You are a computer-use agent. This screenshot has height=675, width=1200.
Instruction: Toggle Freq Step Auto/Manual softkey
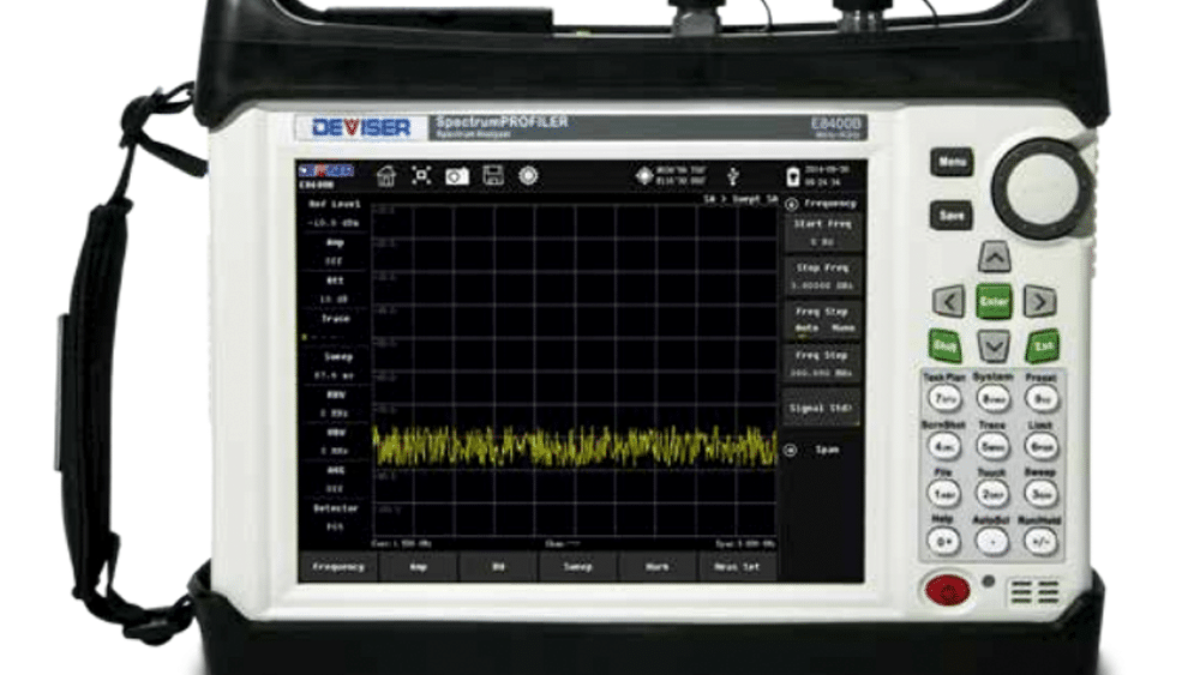point(821,320)
